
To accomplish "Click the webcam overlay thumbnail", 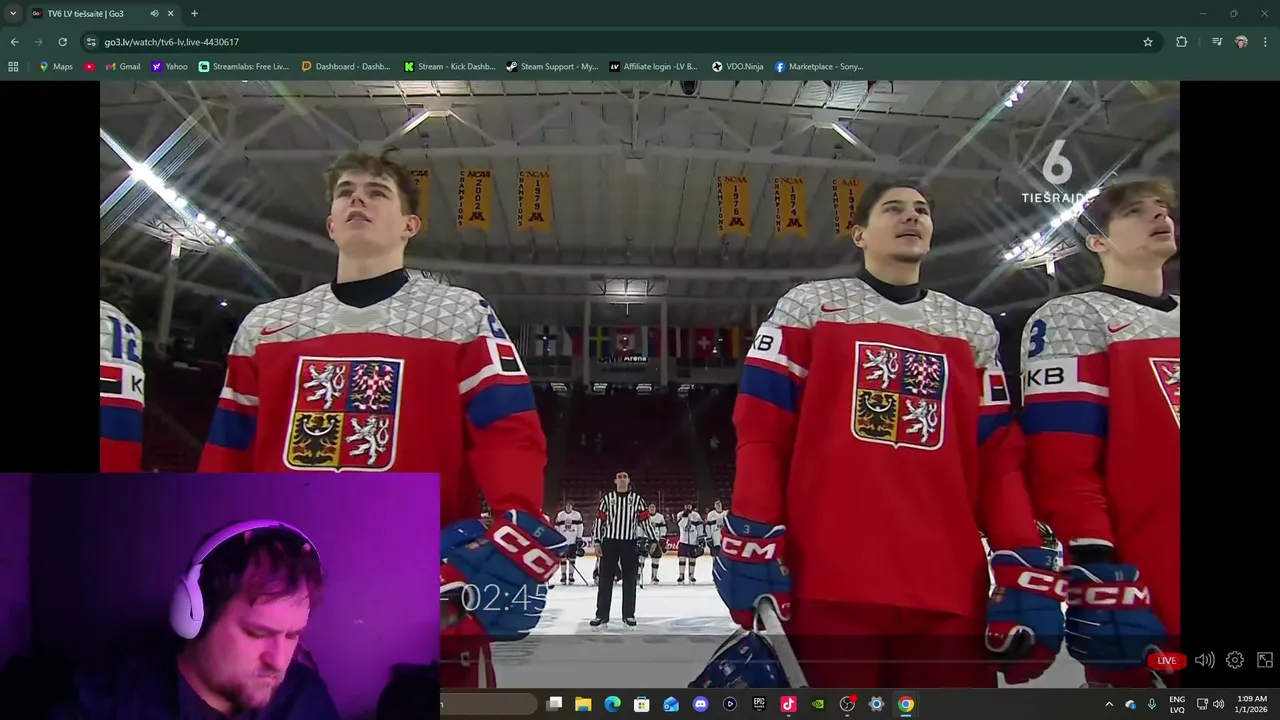I will tap(220, 596).
